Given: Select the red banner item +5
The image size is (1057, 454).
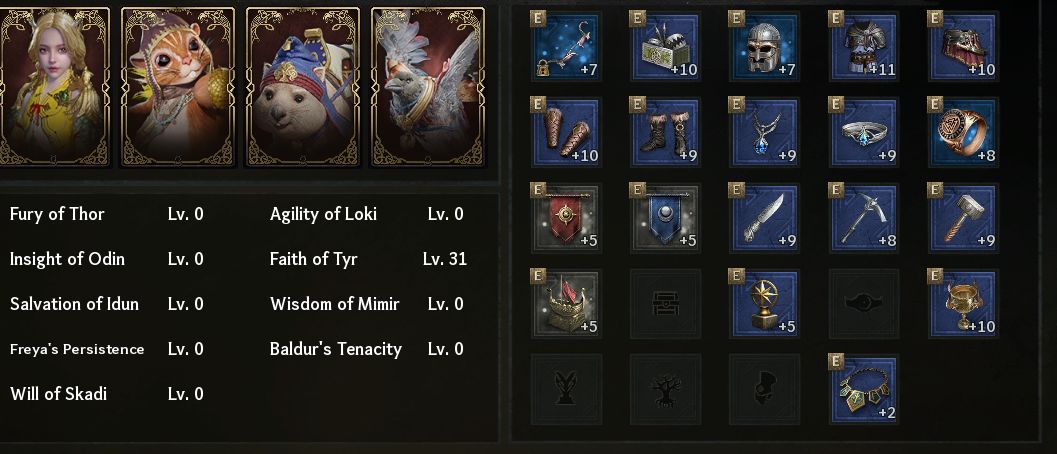Looking at the screenshot, I should [566, 218].
